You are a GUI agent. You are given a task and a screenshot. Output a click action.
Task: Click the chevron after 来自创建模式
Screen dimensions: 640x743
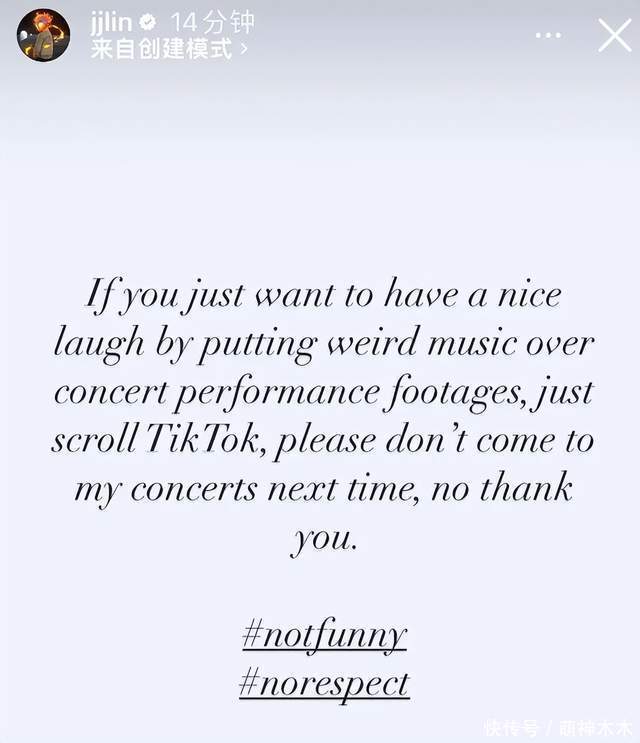pos(243,49)
